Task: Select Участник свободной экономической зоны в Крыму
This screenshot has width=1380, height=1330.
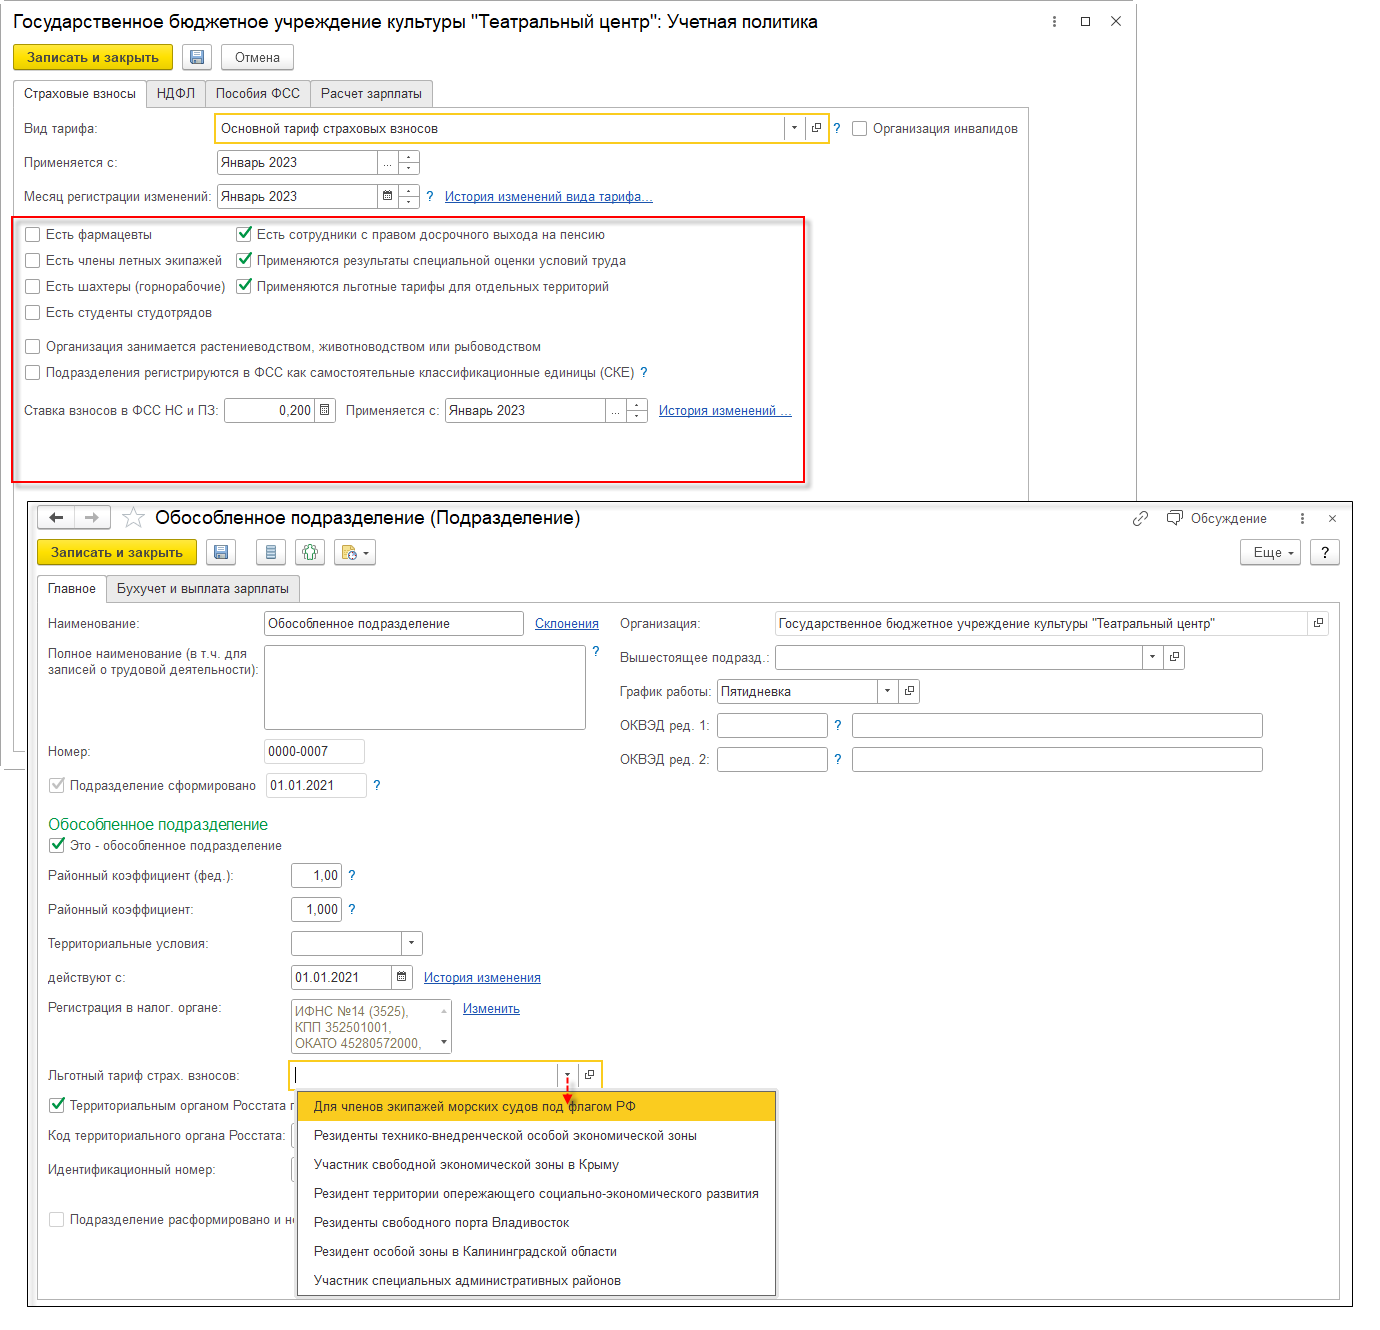Action: point(537,1164)
